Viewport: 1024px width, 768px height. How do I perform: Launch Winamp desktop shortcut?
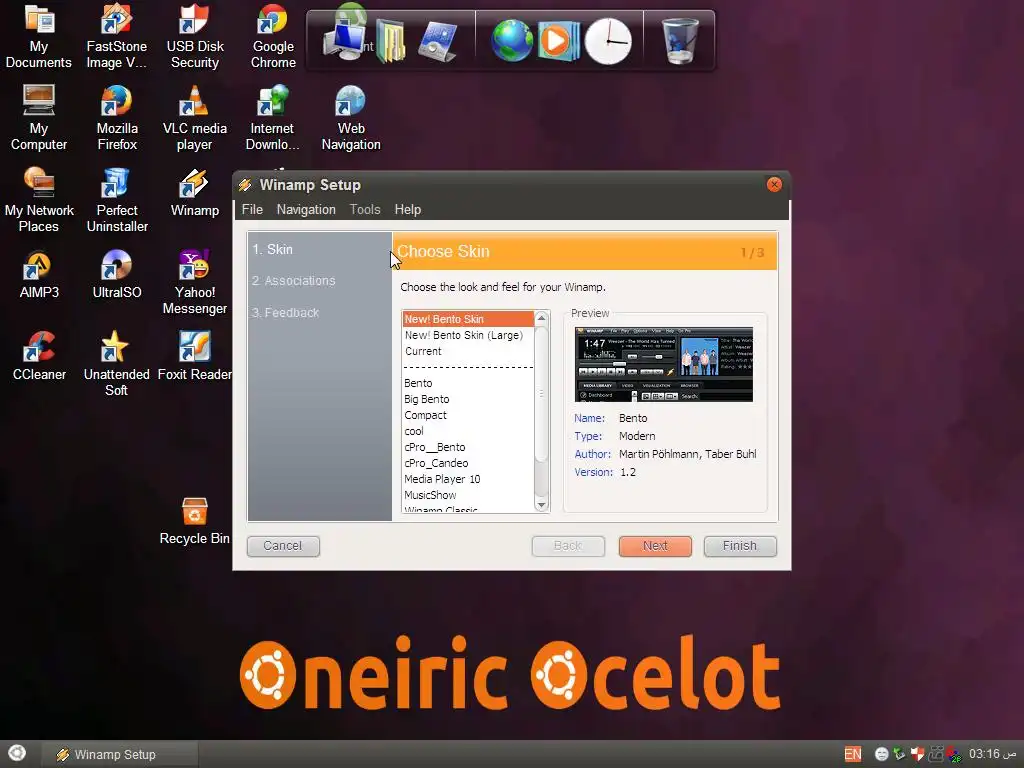195,193
